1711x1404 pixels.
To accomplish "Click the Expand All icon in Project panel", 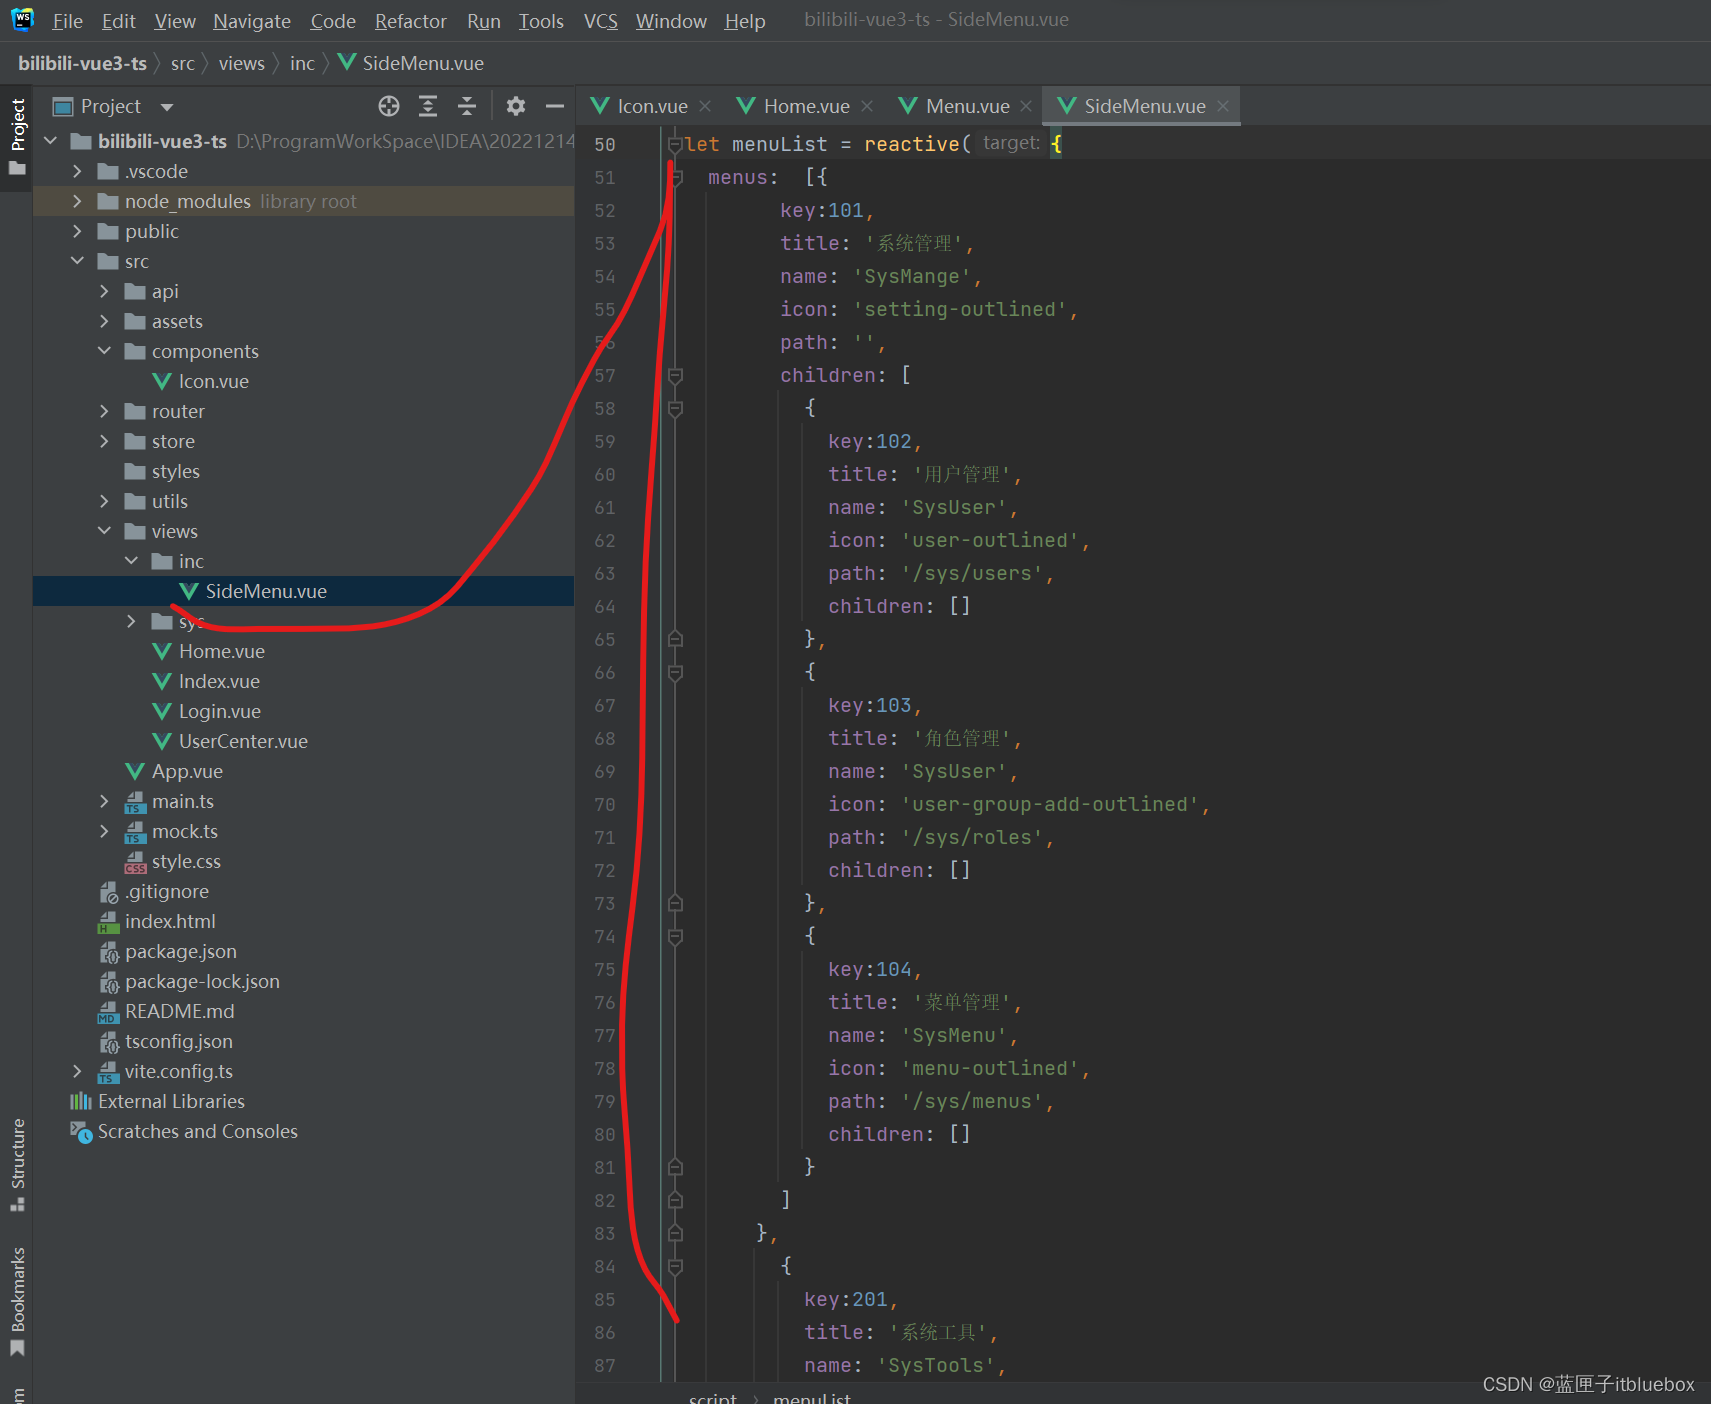I will point(428,106).
